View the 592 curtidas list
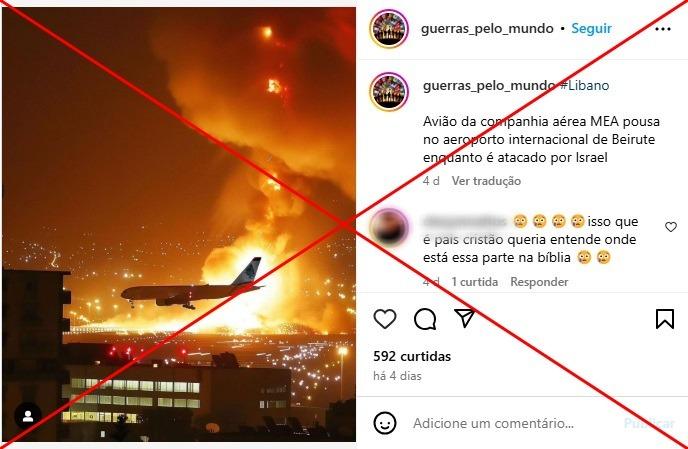This screenshot has width=688, height=449. 412,356
